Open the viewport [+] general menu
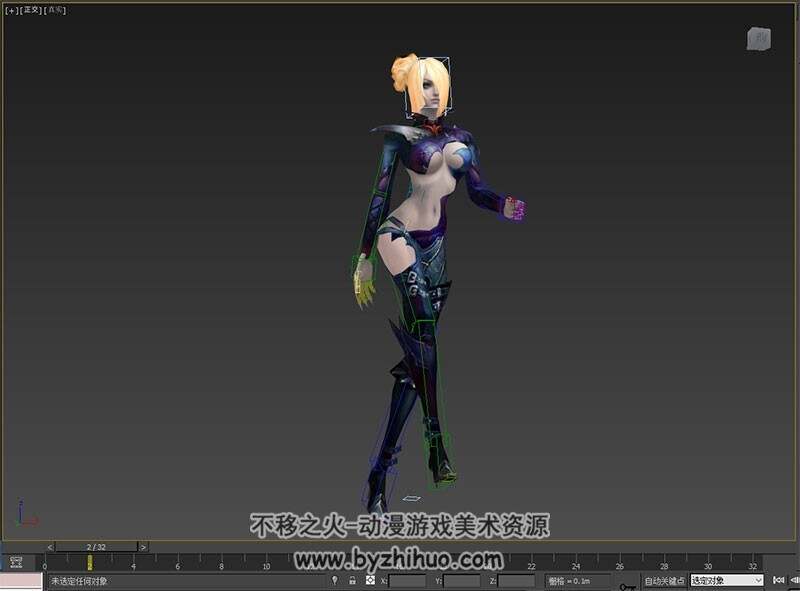 11,10
